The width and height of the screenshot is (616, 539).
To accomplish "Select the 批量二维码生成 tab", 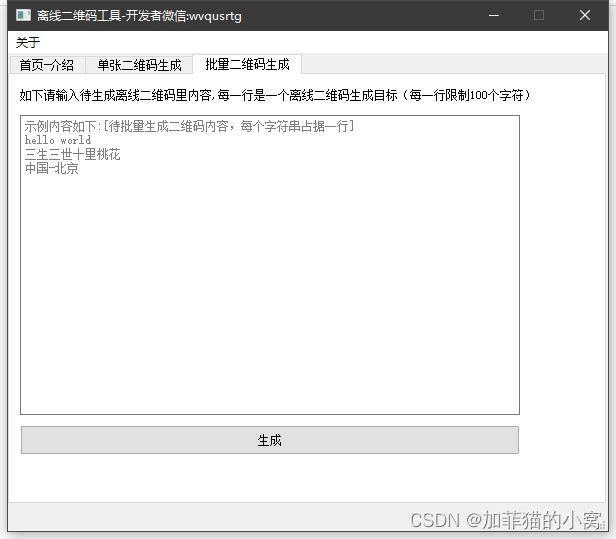I will (247, 64).
